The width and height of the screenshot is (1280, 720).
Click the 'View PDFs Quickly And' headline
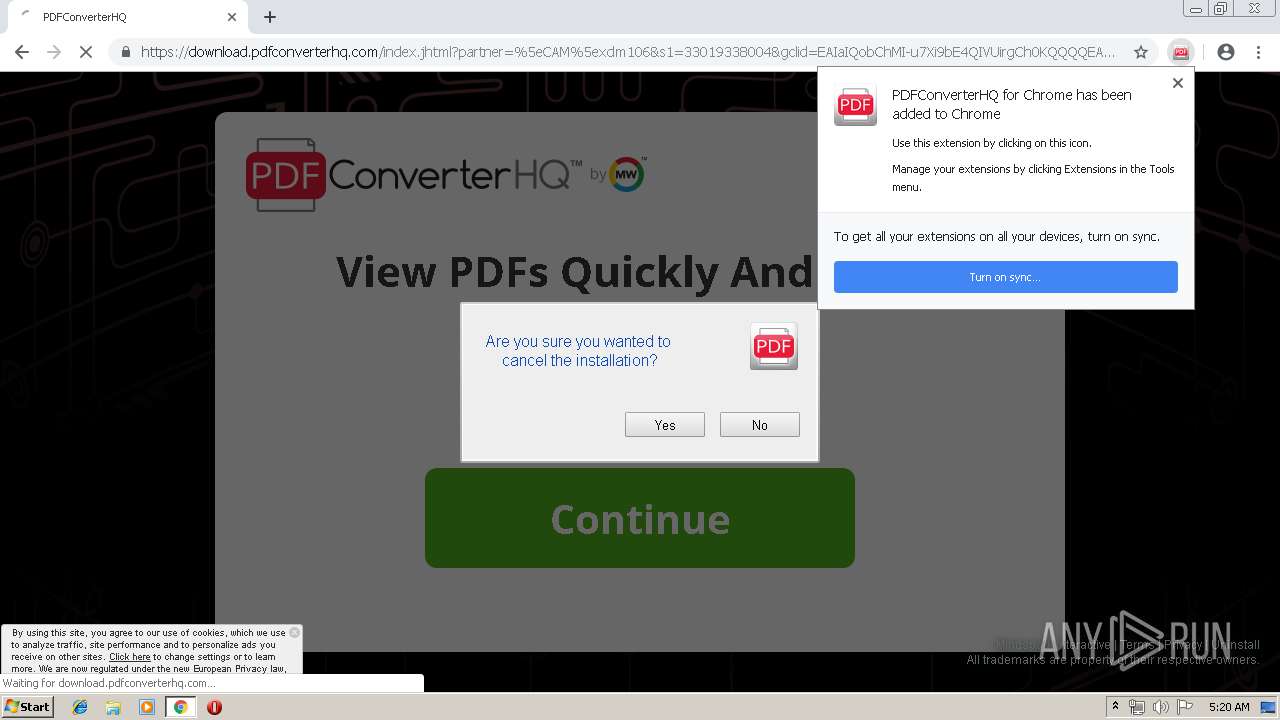click(574, 272)
